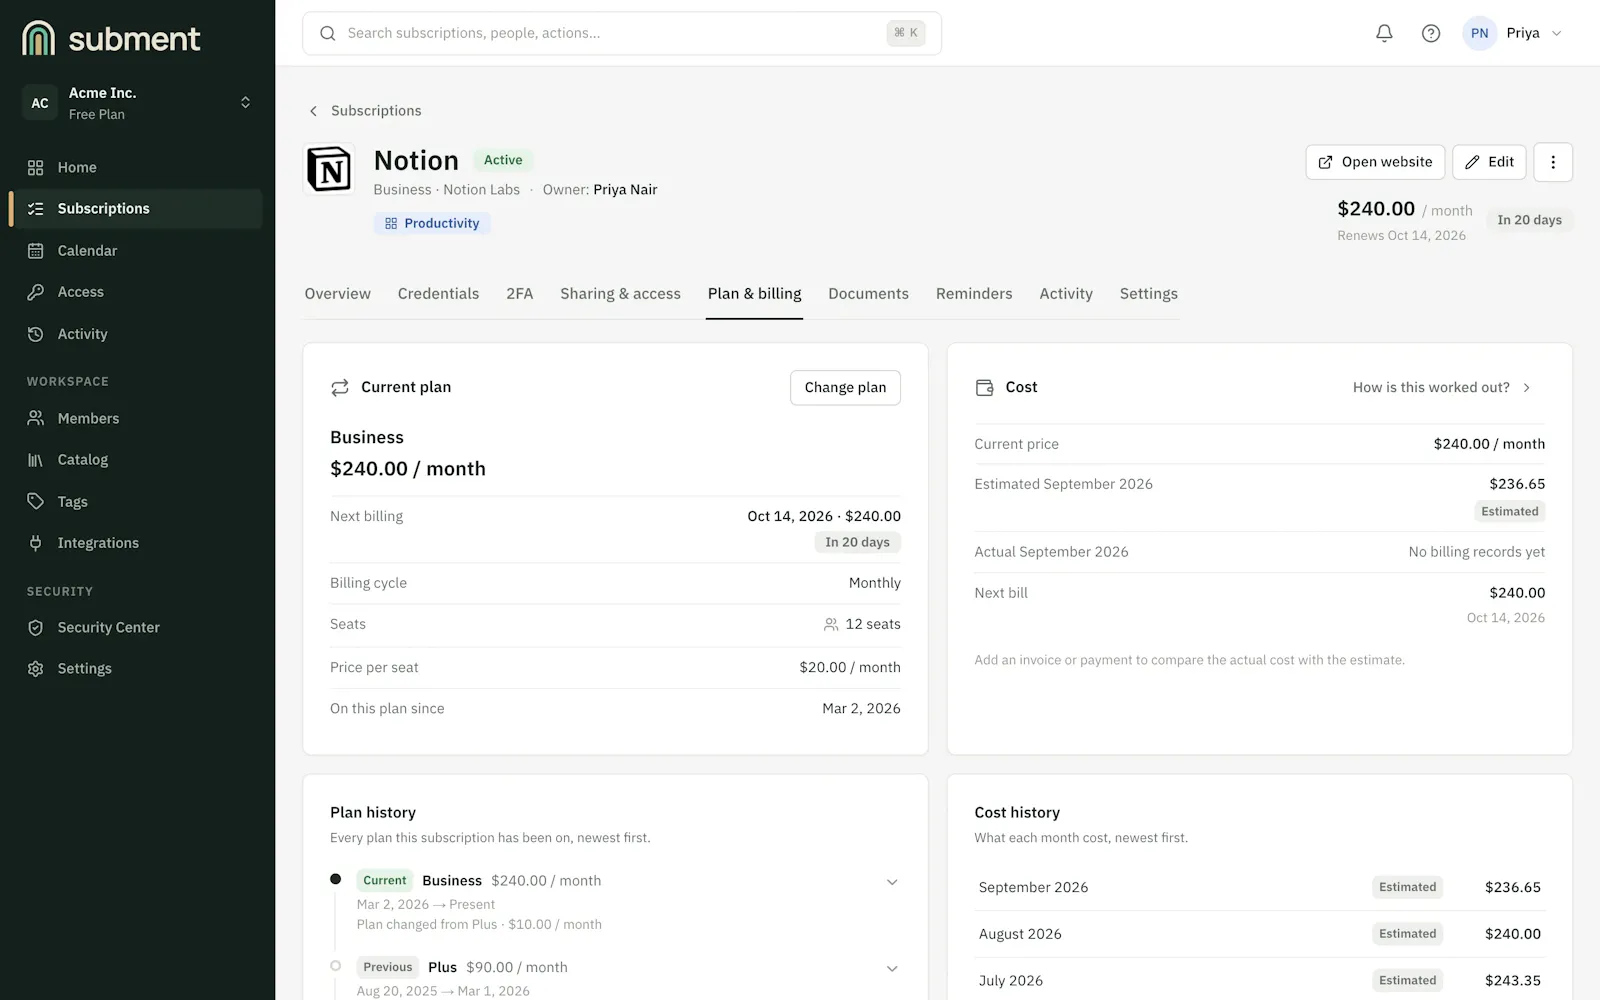Open Access key item in sidebar
The height and width of the screenshot is (1000, 1600).
coord(136,292)
